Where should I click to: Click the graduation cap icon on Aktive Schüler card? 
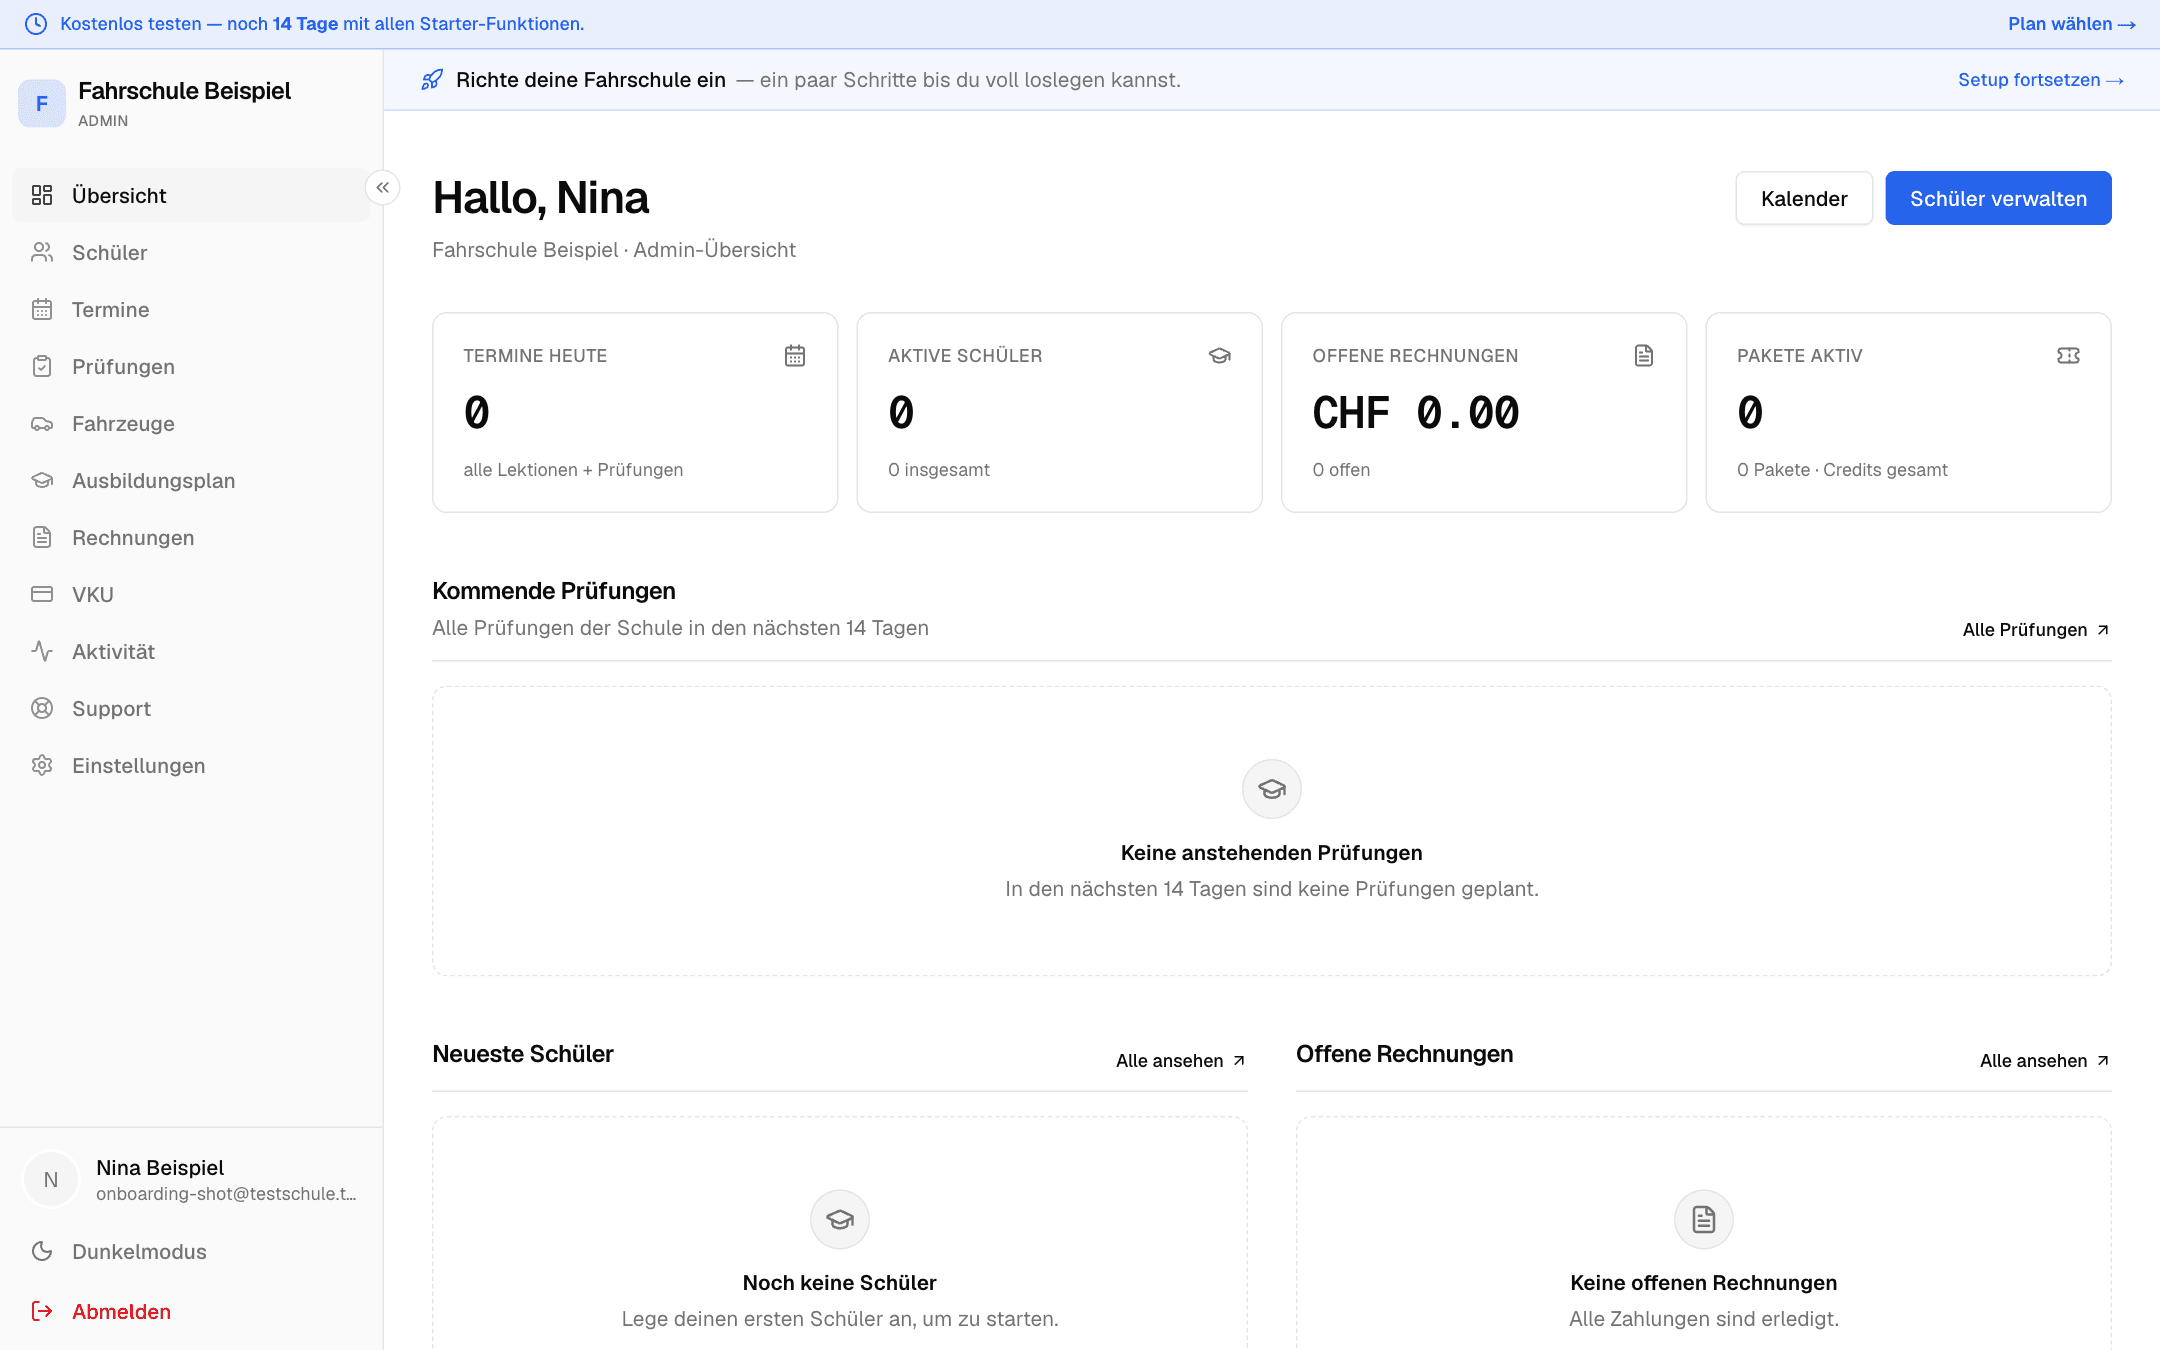click(1219, 355)
